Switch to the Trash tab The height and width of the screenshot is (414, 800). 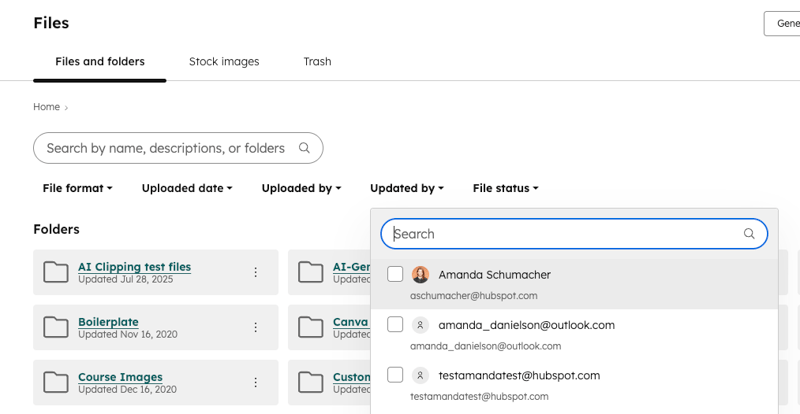317,62
